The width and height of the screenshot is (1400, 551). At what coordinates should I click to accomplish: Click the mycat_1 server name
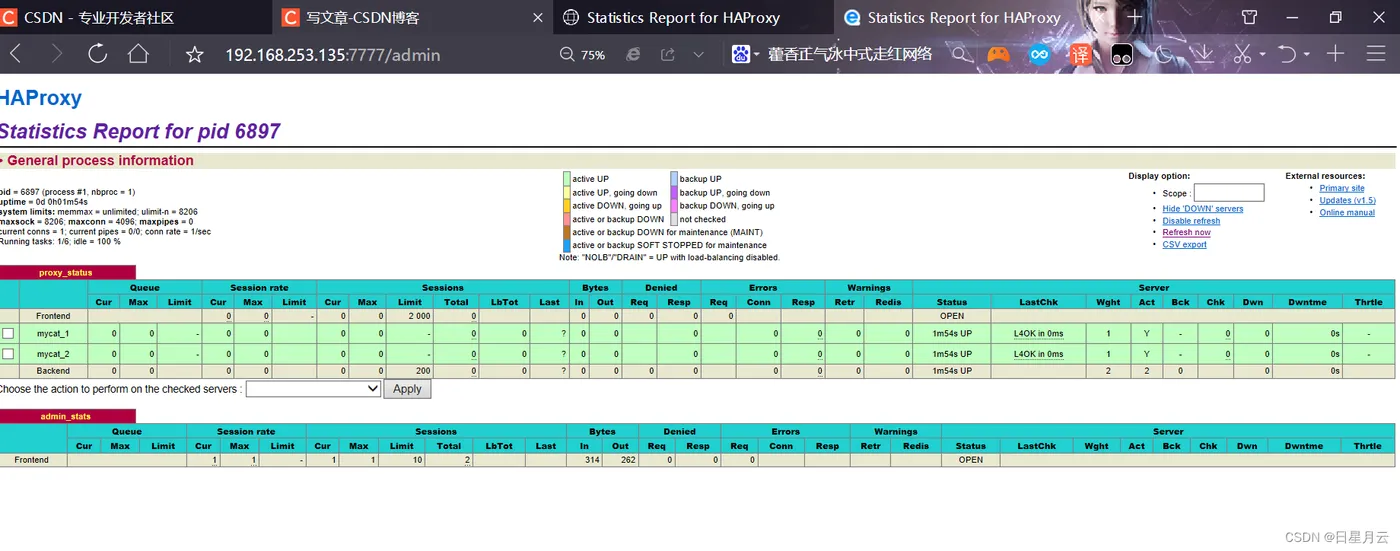tap(53, 333)
